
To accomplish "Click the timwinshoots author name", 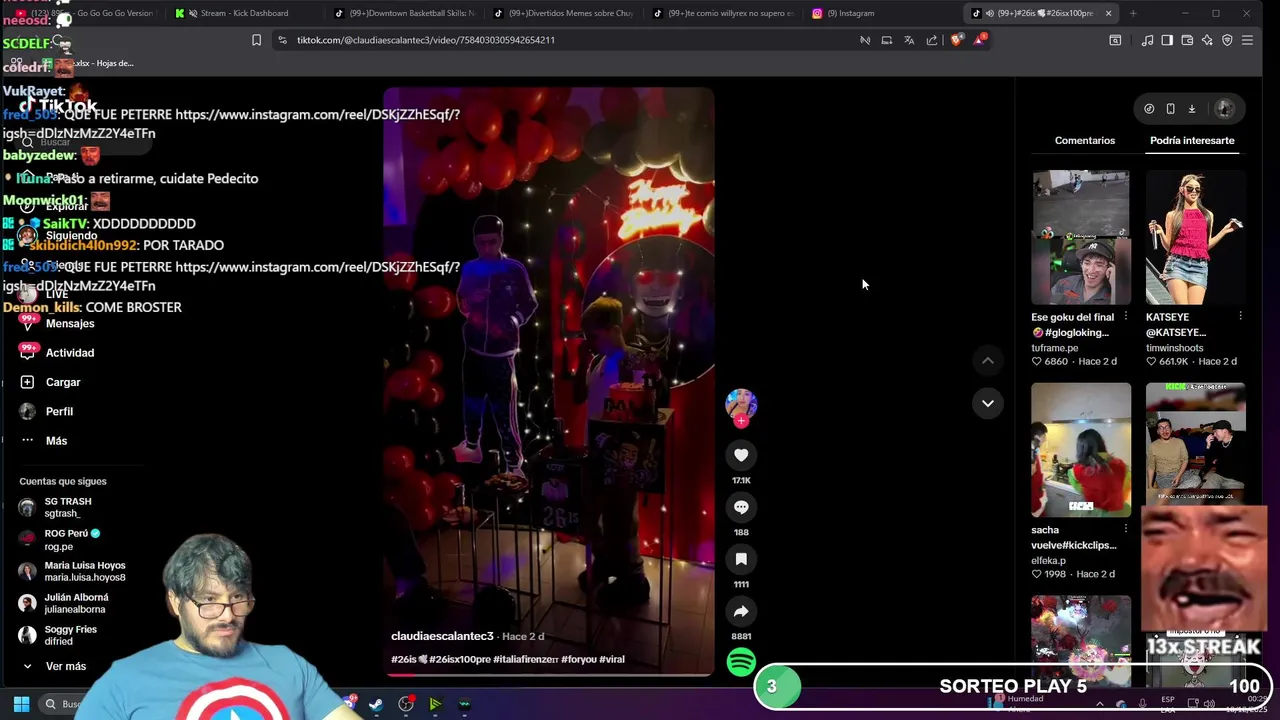I will 1175,348.
